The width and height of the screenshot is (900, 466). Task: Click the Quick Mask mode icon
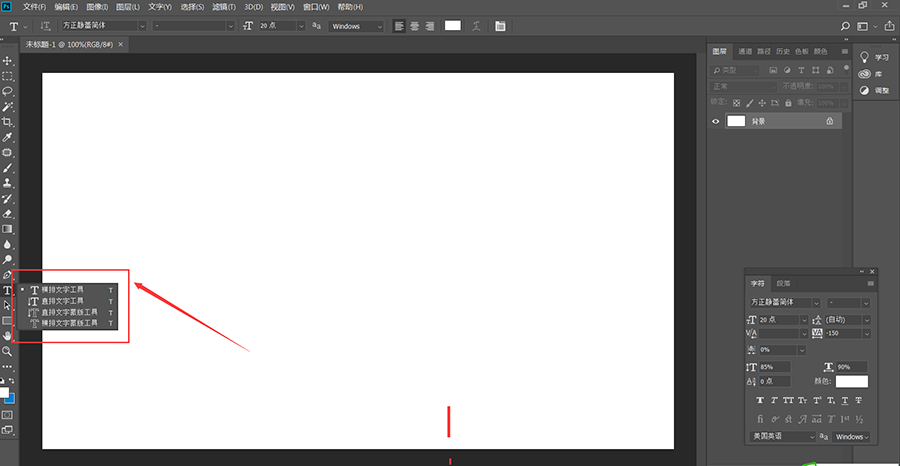7,414
